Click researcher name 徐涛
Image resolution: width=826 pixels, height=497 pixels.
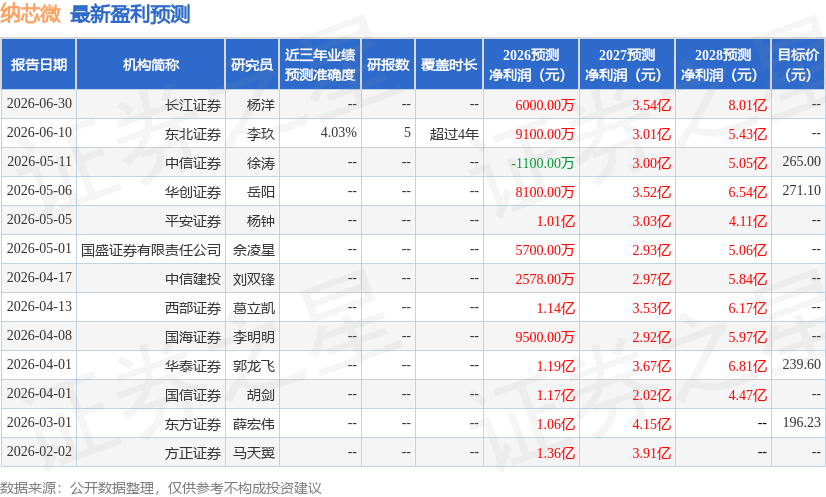[261, 163]
